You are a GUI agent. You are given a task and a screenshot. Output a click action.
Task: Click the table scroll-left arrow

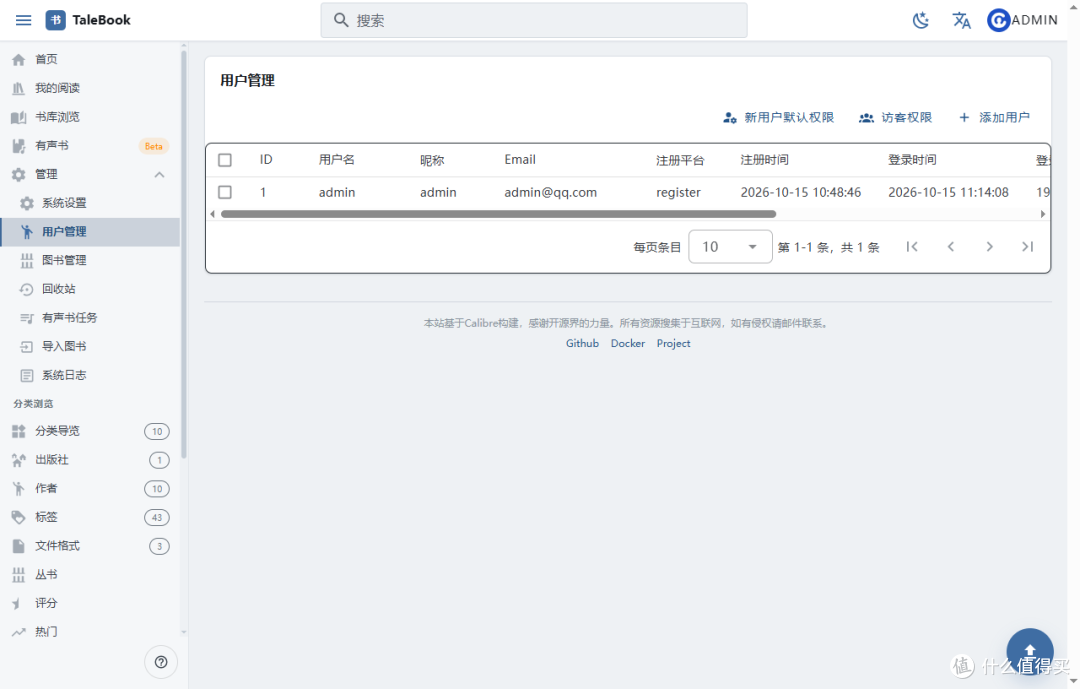[x=212, y=214]
